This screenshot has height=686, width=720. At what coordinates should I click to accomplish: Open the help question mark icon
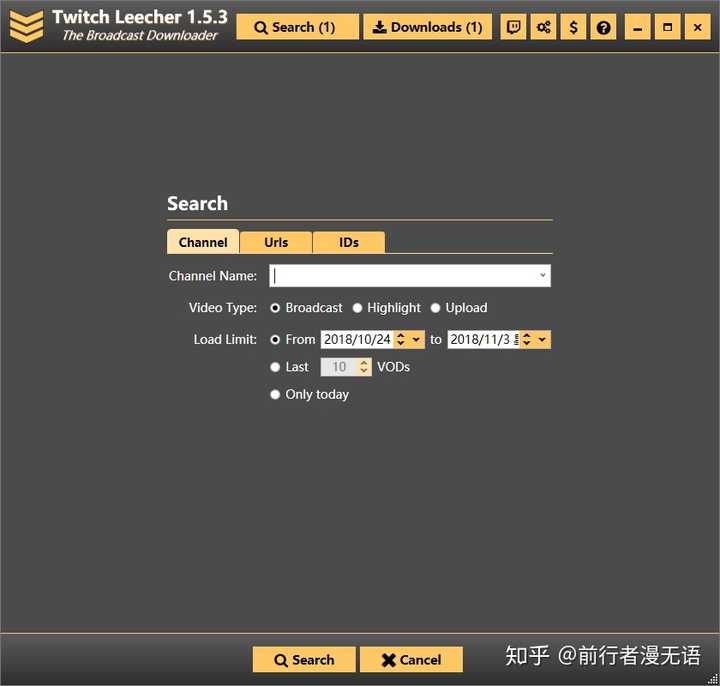[x=603, y=27]
